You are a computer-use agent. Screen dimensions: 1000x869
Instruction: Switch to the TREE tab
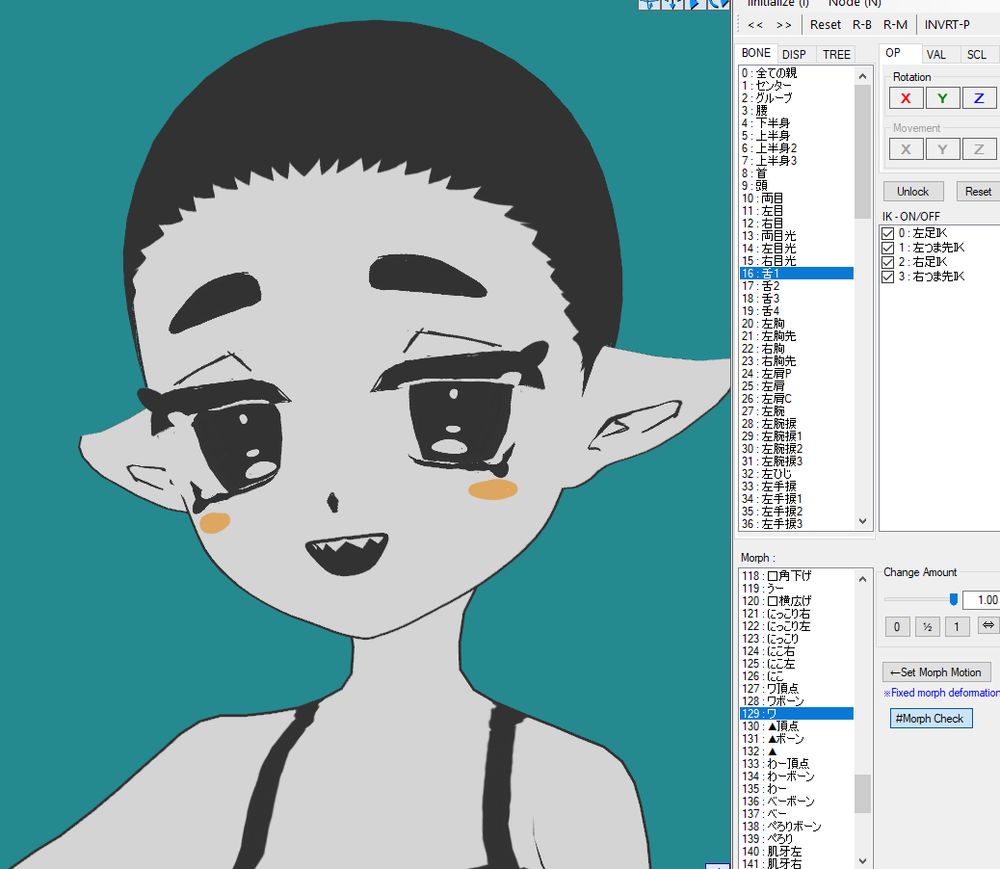pos(836,54)
